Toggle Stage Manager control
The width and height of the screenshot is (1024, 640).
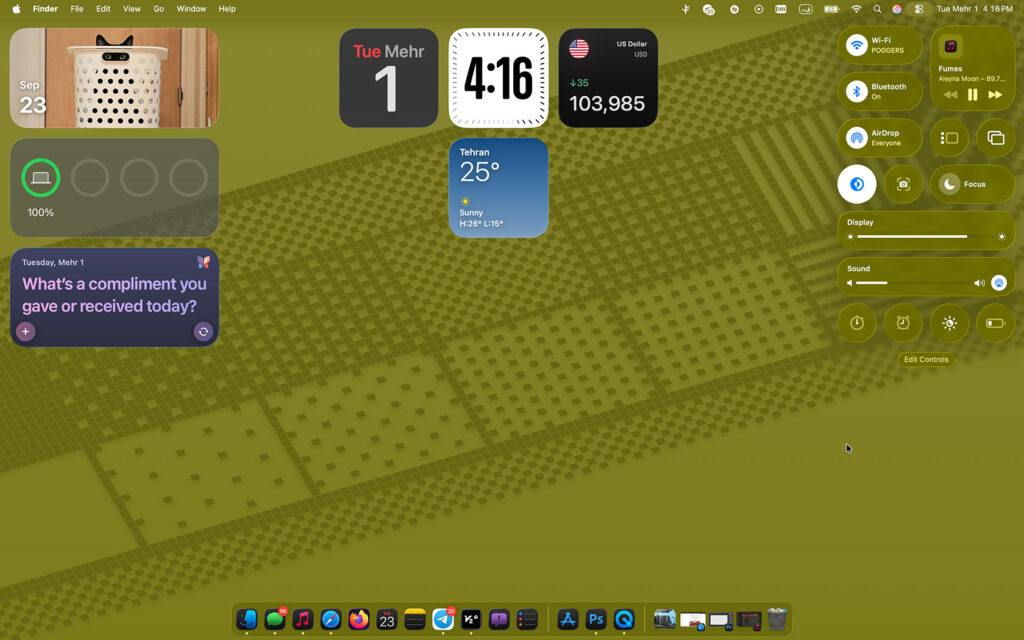pos(950,138)
